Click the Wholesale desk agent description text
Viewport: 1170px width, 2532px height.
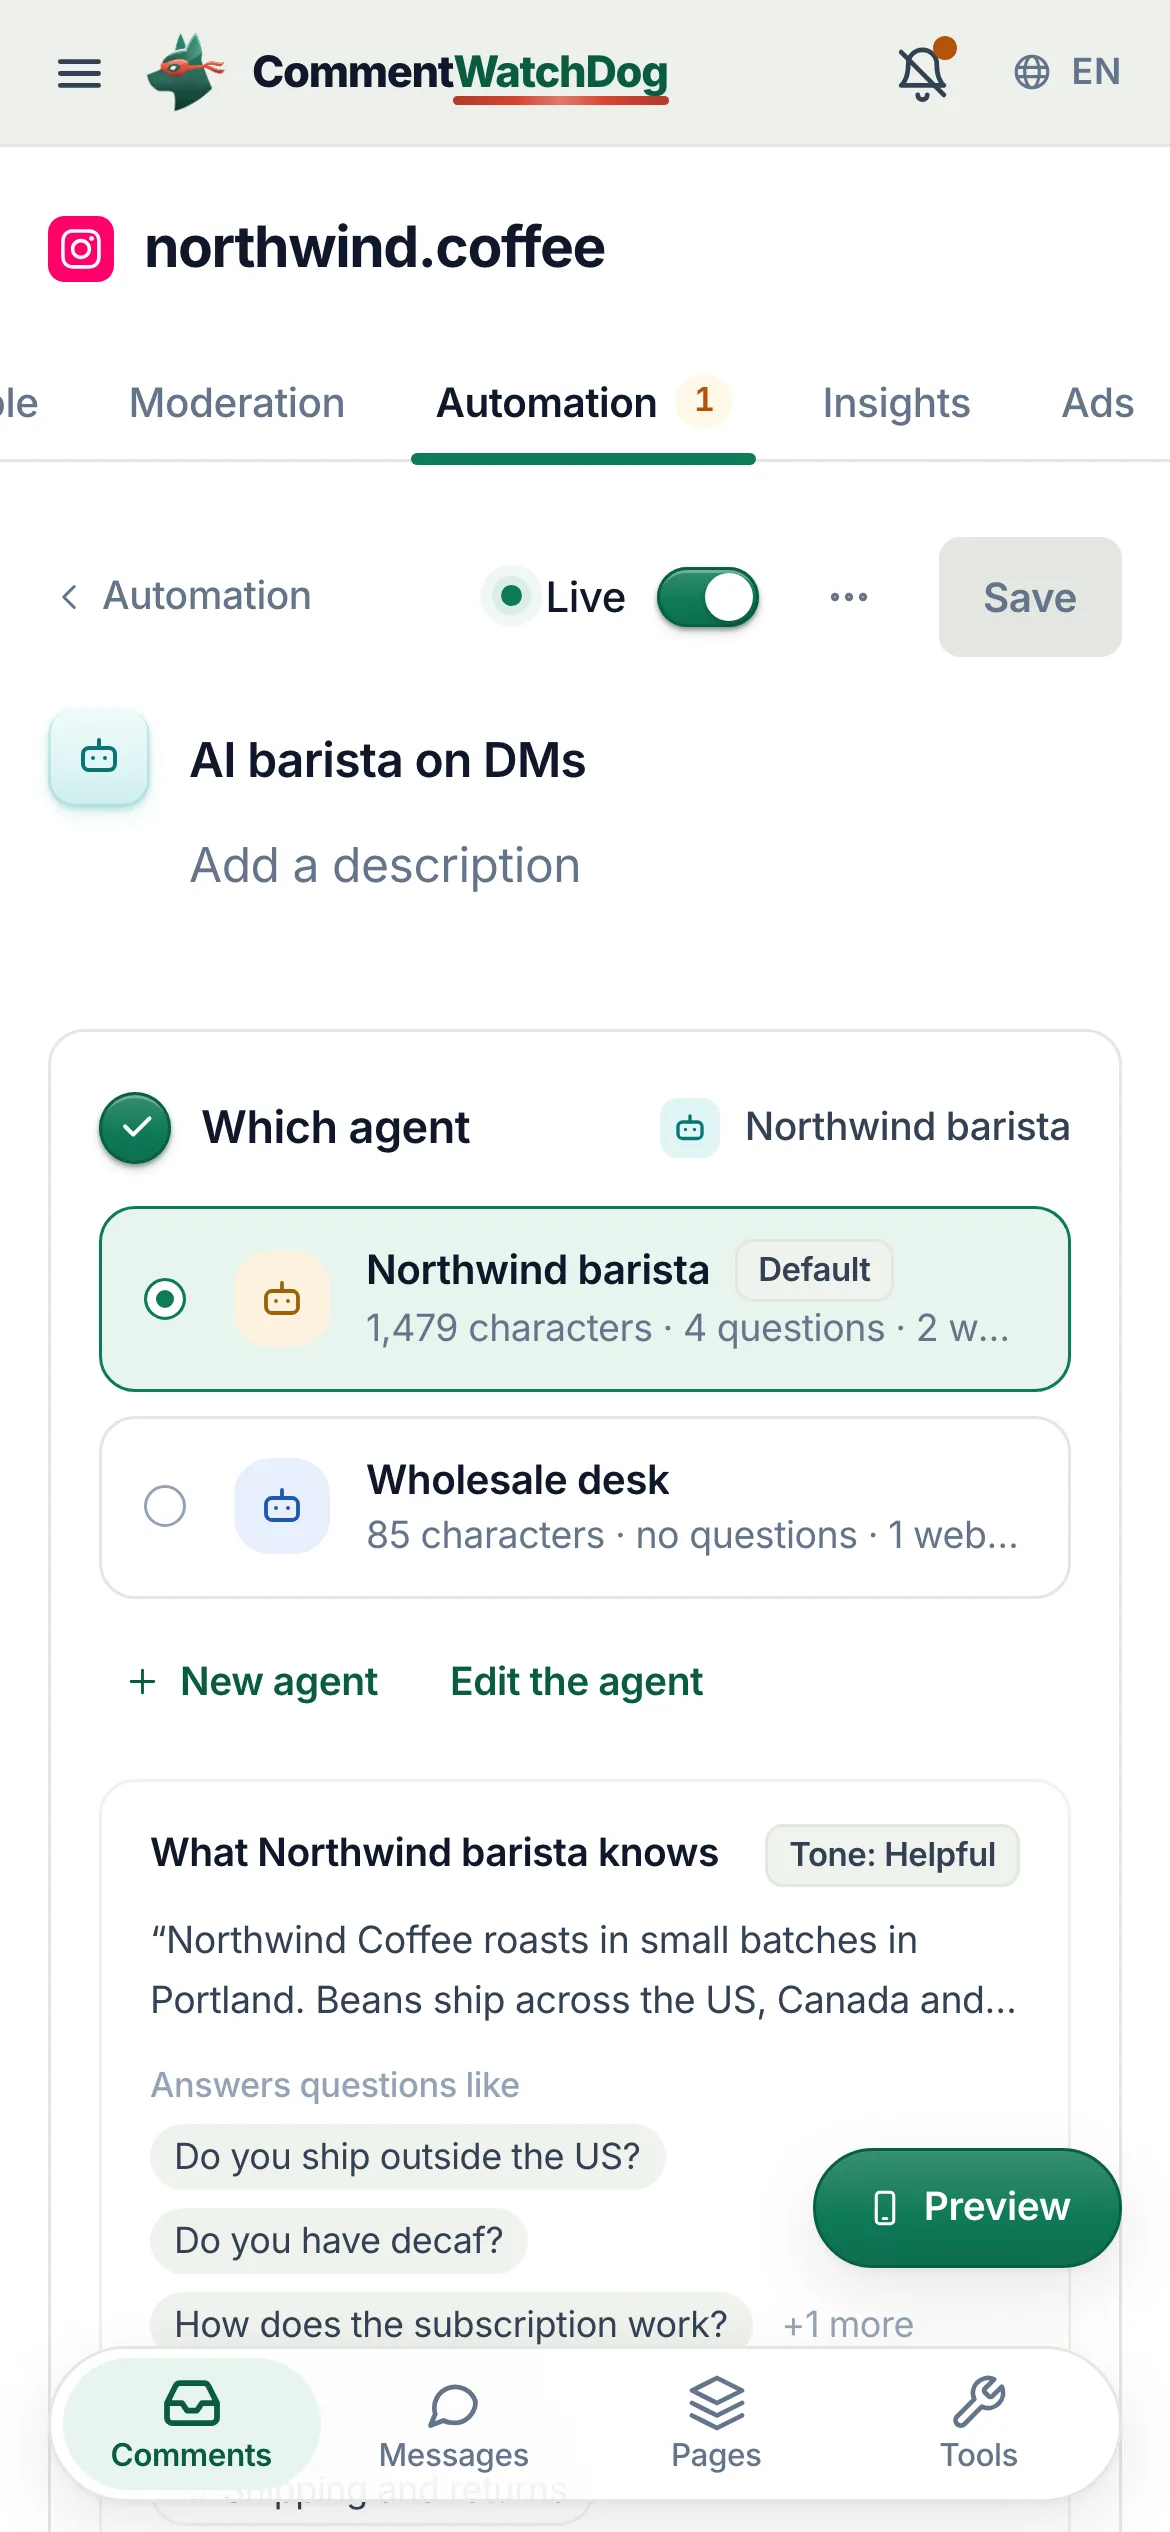[x=692, y=1535]
